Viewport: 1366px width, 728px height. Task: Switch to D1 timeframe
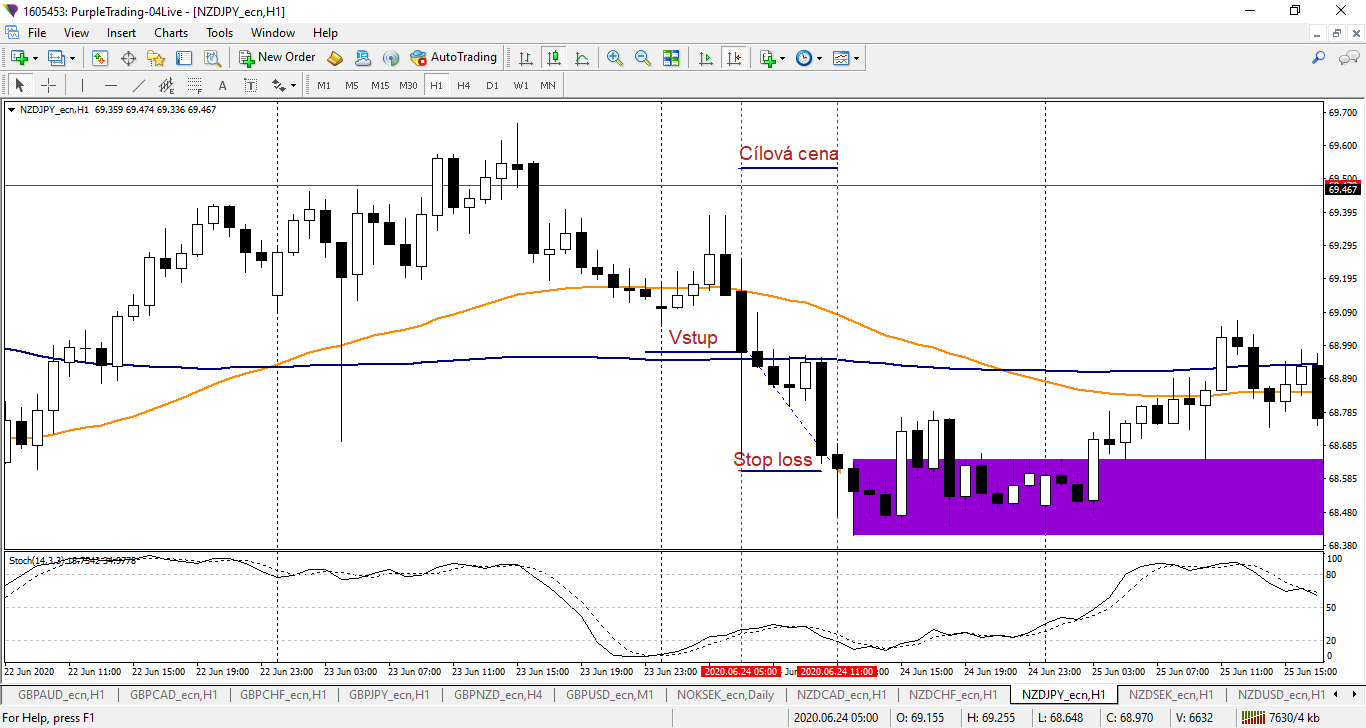[x=492, y=85]
